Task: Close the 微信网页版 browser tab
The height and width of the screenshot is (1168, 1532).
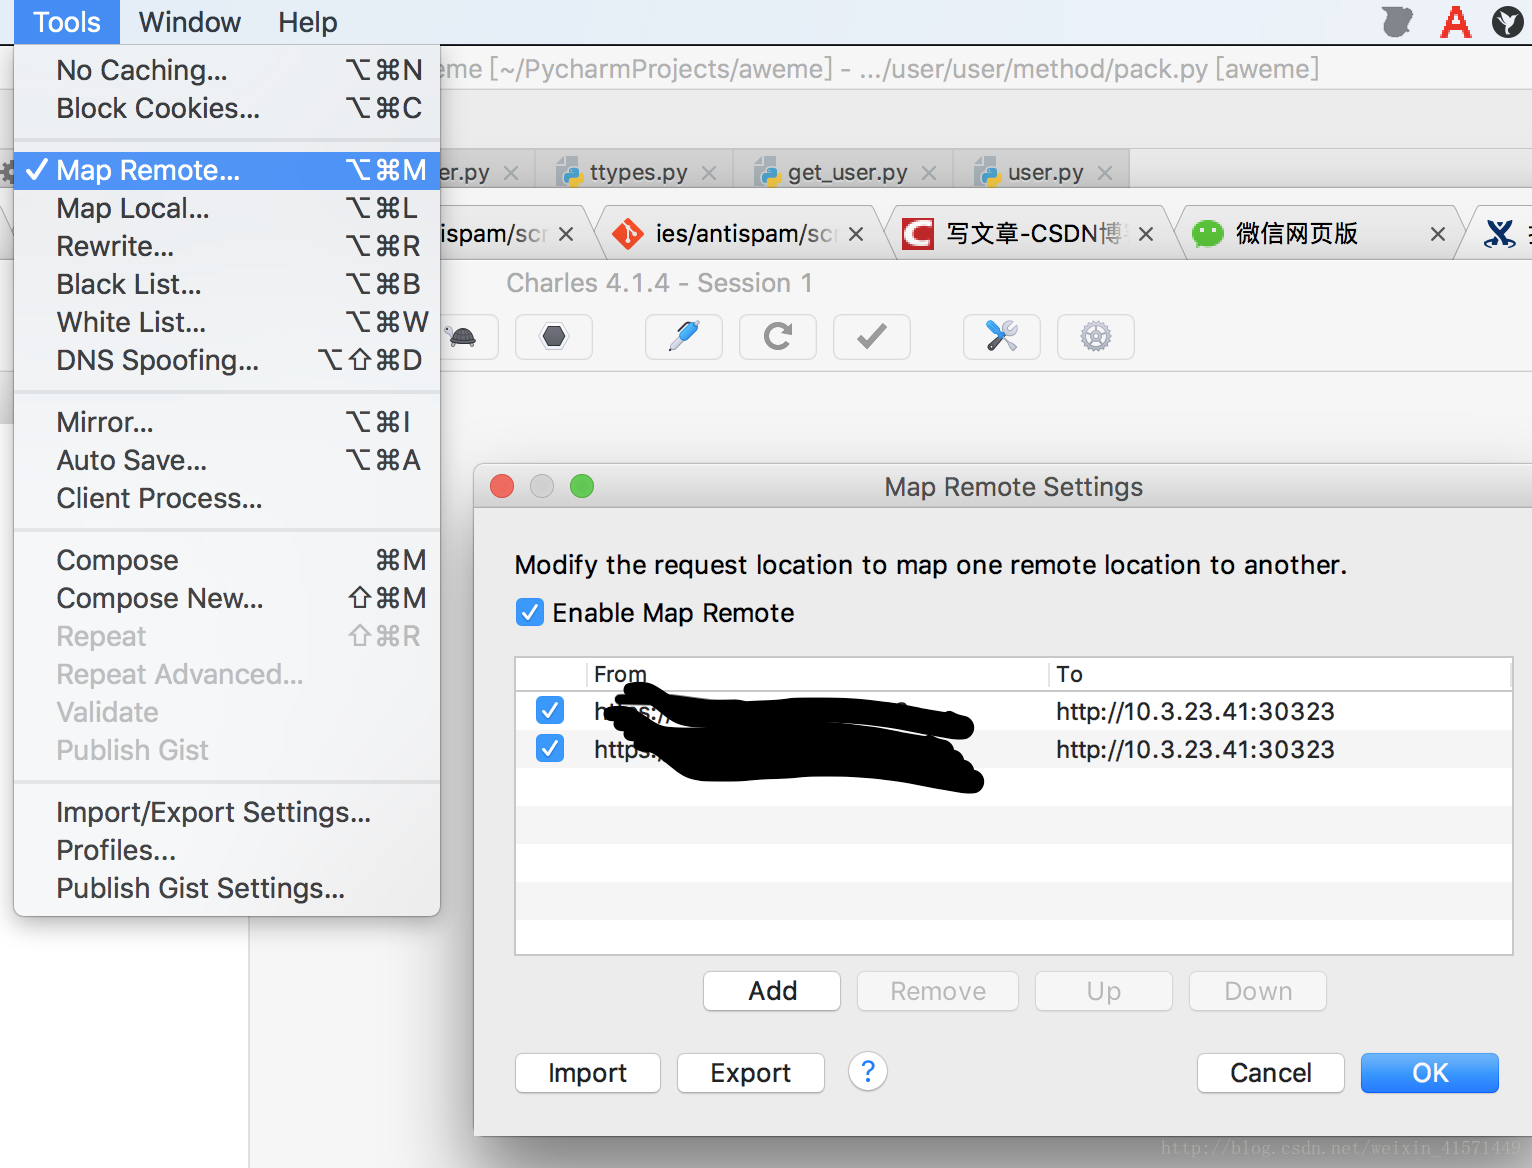Action: [1438, 234]
